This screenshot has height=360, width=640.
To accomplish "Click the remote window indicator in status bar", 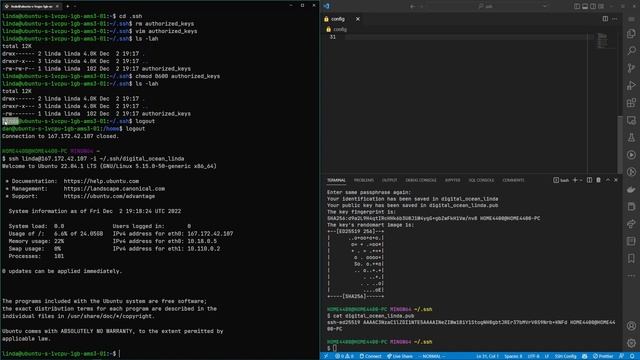I will (326, 356).
